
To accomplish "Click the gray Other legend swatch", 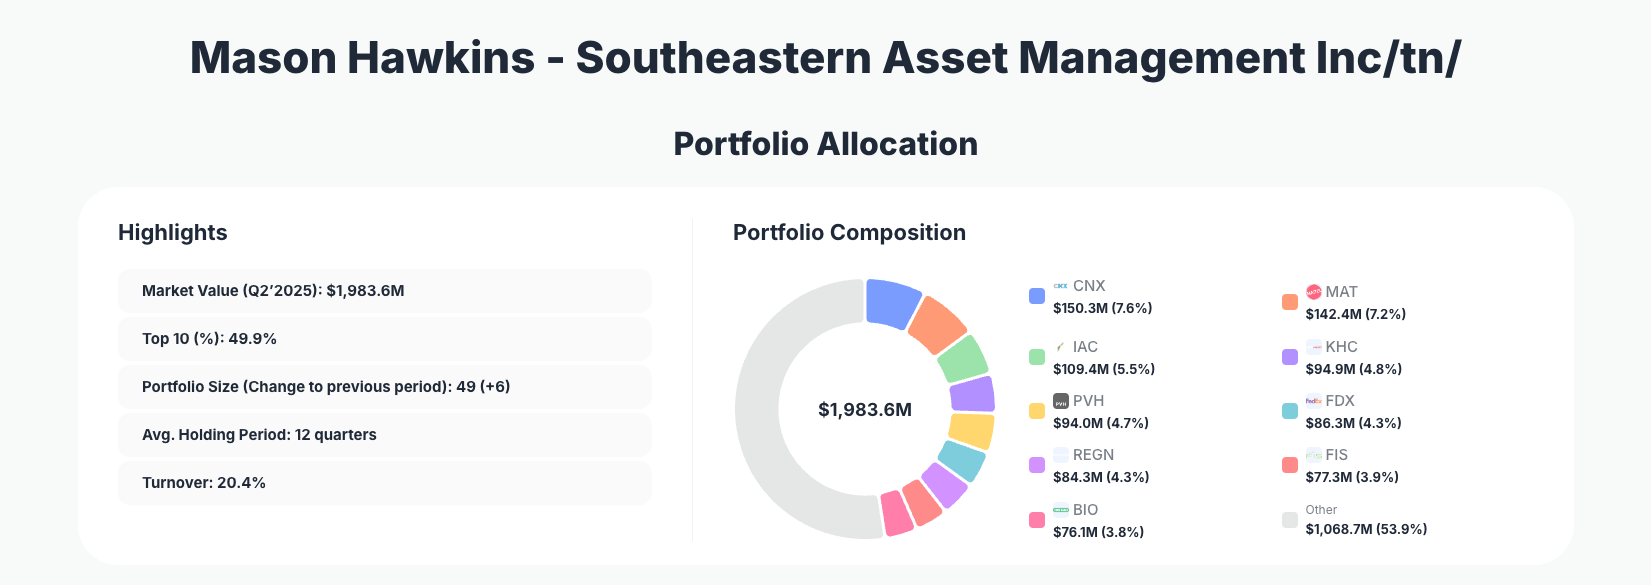I will click(x=1290, y=520).
